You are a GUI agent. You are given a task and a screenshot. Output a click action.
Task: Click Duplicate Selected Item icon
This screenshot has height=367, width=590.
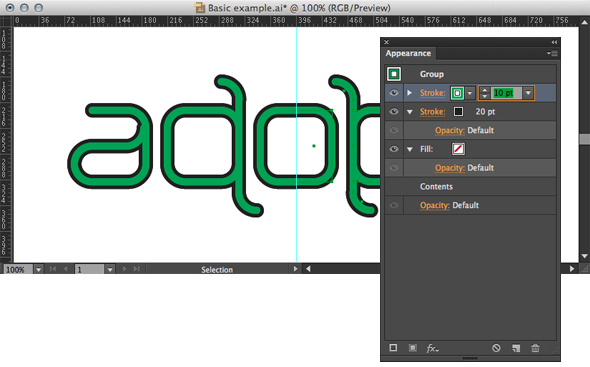click(x=516, y=348)
